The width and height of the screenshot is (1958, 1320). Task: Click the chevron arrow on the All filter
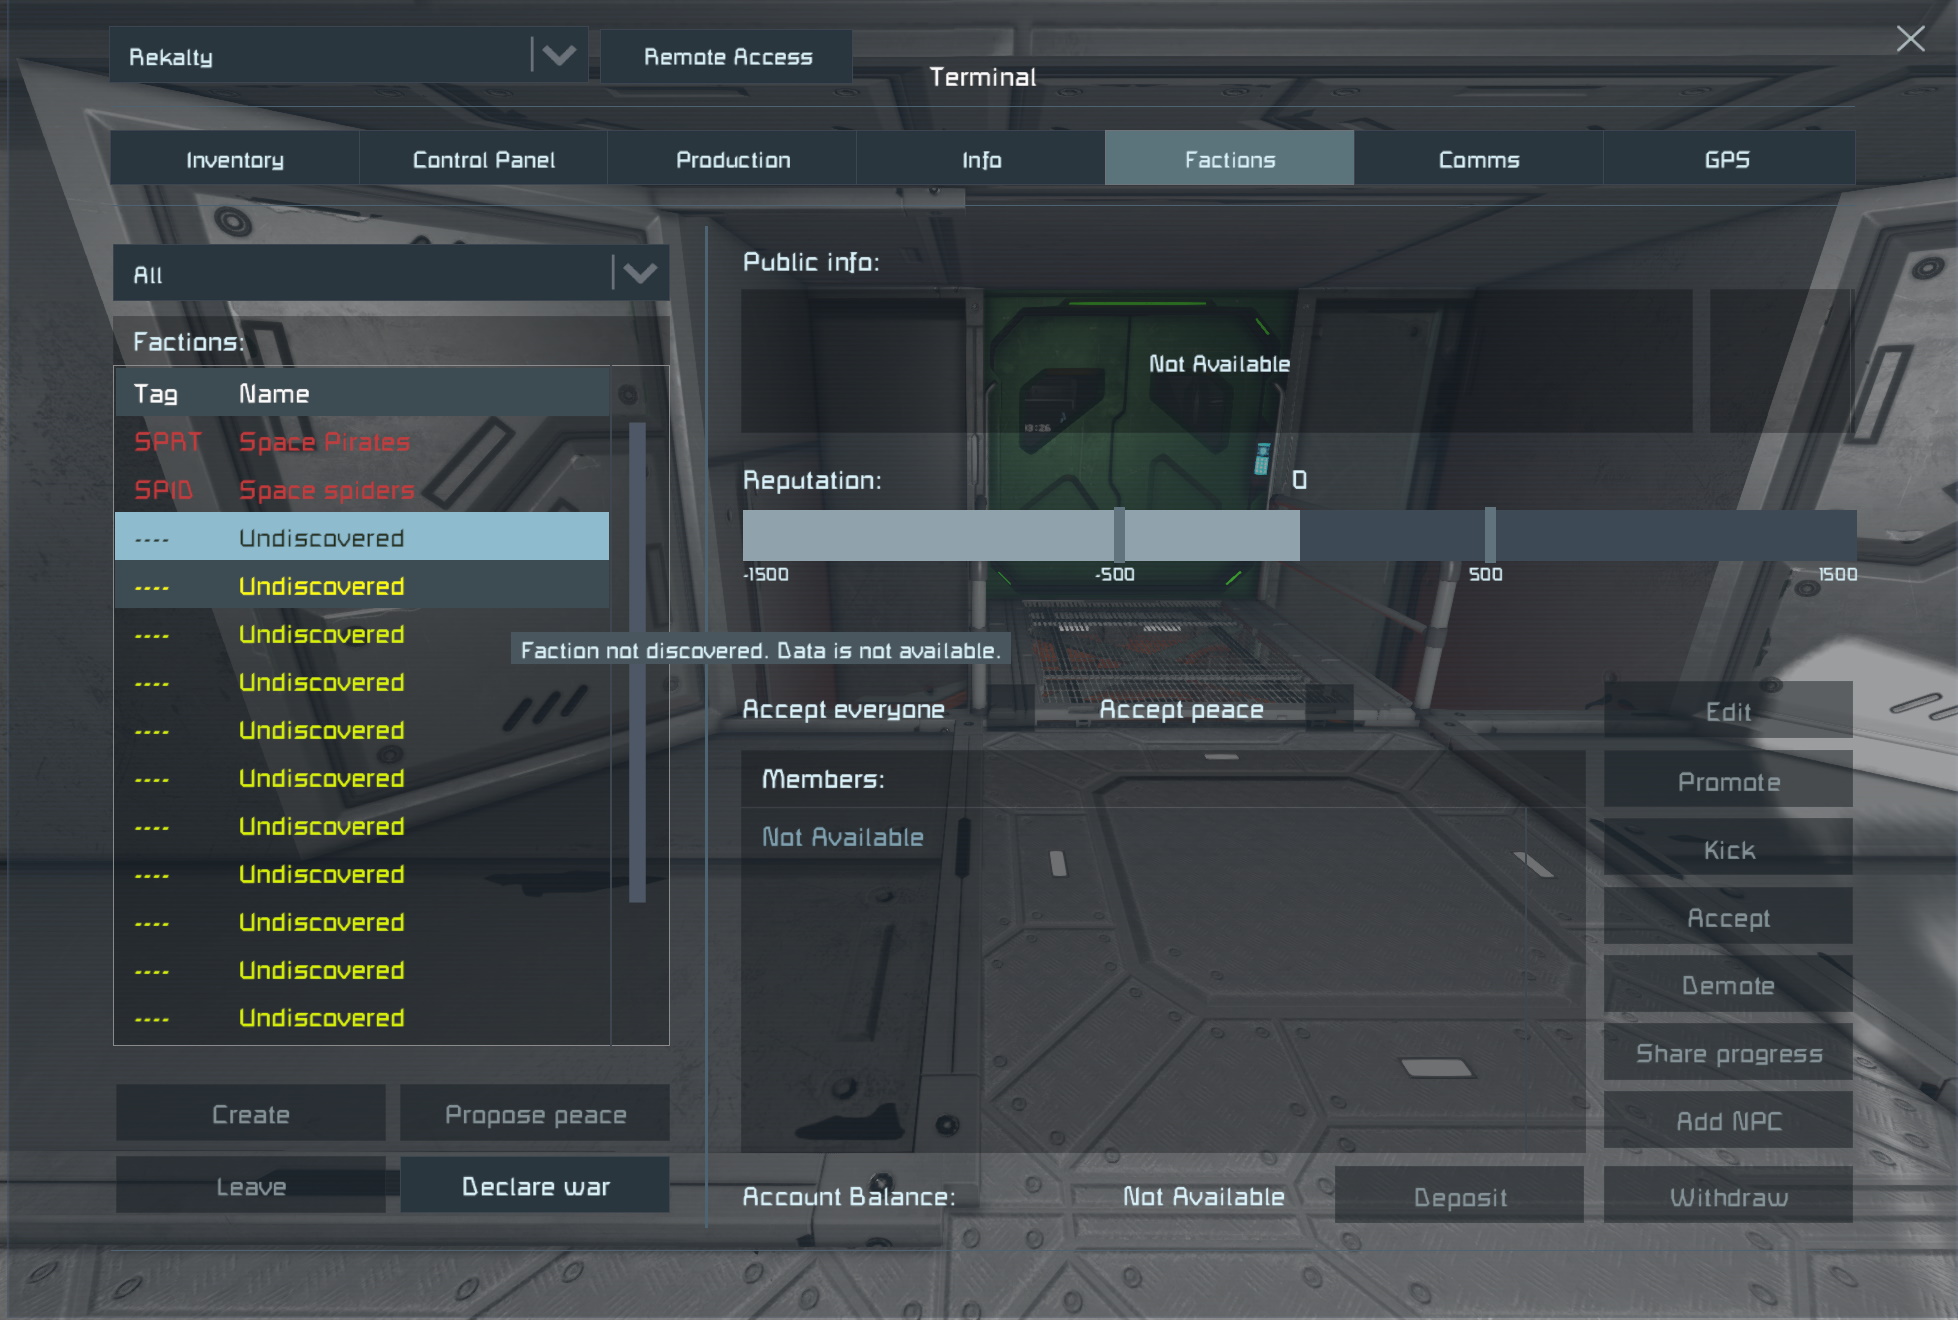pyautogui.click(x=640, y=273)
